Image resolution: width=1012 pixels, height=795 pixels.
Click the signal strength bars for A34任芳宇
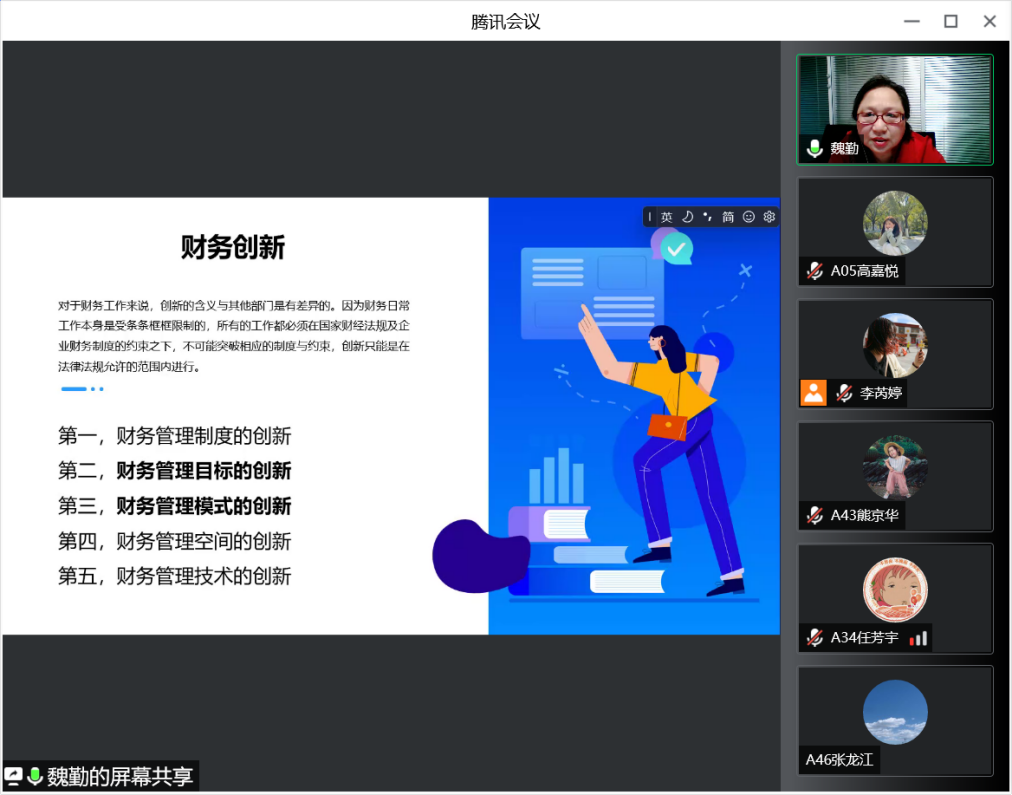(x=918, y=638)
